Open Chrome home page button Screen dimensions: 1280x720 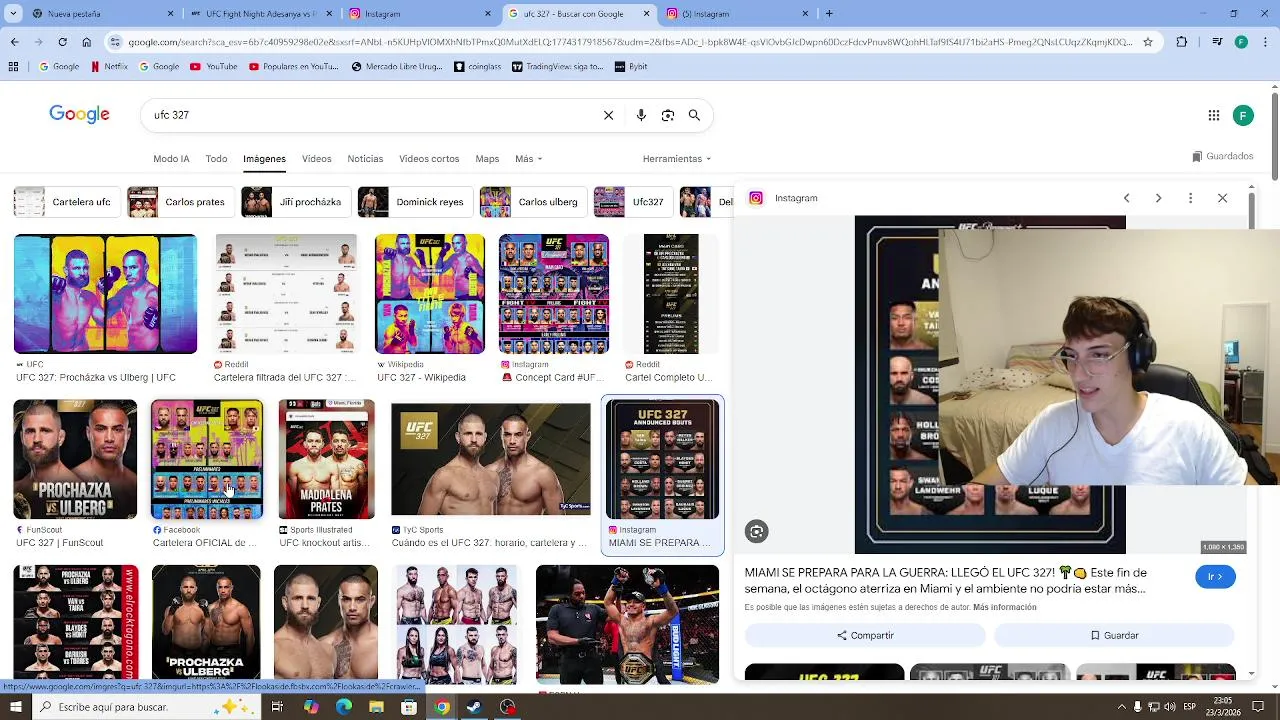click(86, 42)
